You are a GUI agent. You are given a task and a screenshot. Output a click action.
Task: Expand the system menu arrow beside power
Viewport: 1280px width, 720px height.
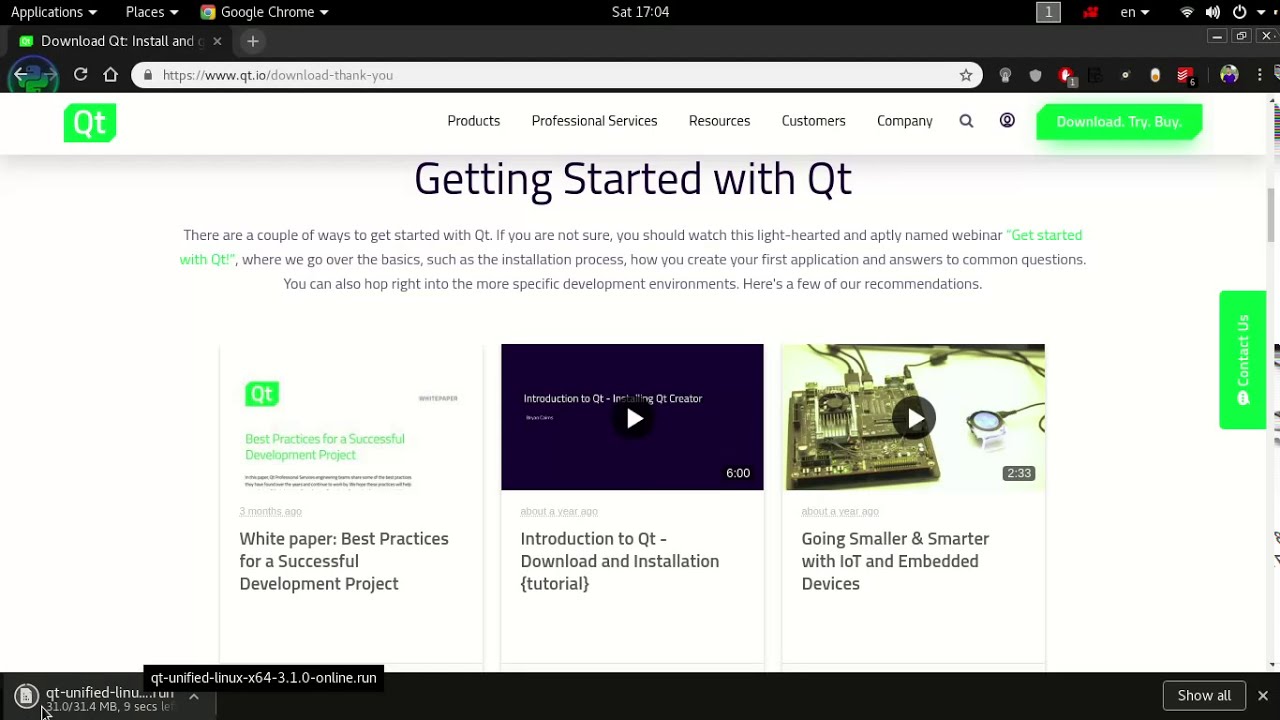(x=1262, y=12)
